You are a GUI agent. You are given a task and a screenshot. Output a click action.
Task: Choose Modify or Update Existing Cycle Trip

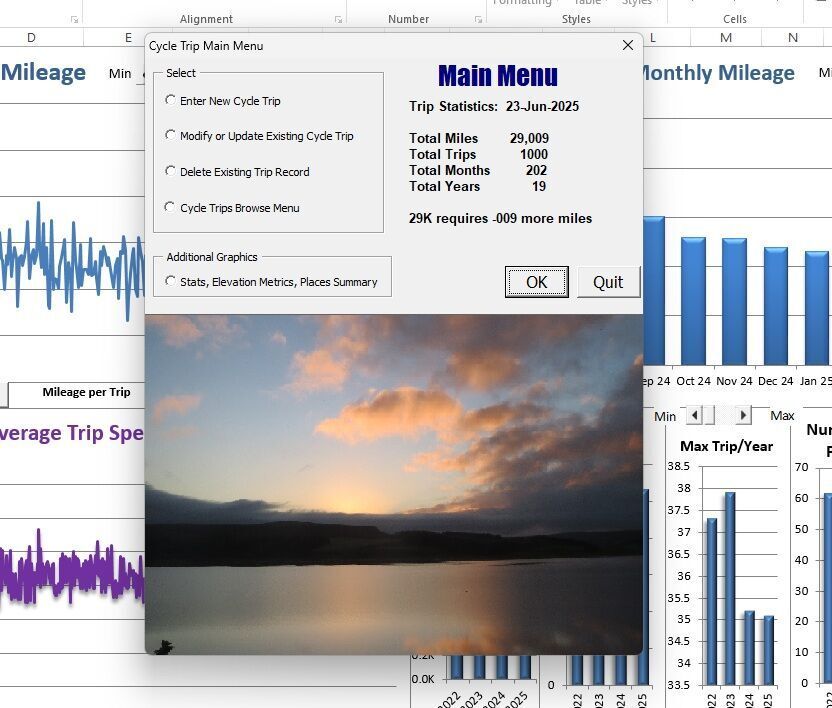tap(171, 136)
